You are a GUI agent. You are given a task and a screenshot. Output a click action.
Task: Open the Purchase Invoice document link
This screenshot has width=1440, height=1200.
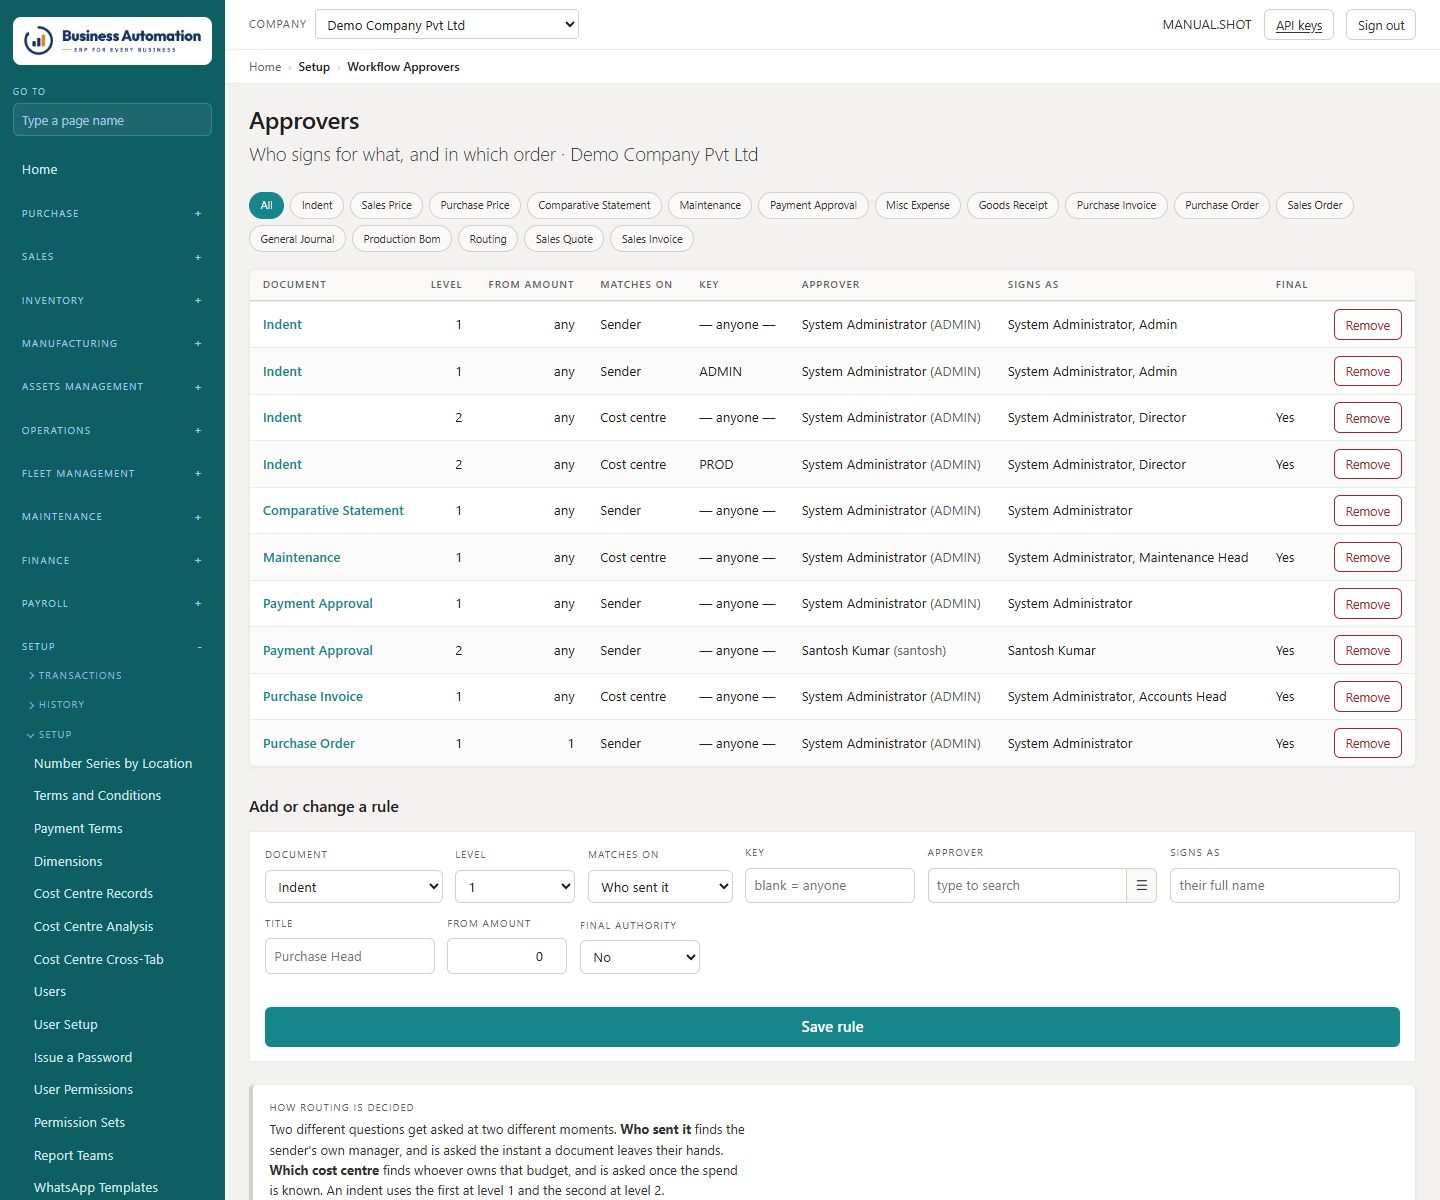(313, 696)
